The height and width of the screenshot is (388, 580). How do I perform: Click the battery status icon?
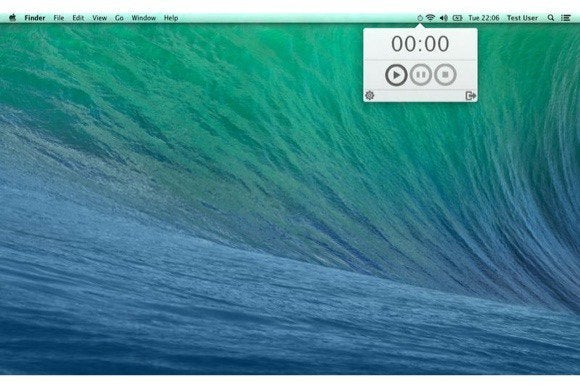(457, 18)
